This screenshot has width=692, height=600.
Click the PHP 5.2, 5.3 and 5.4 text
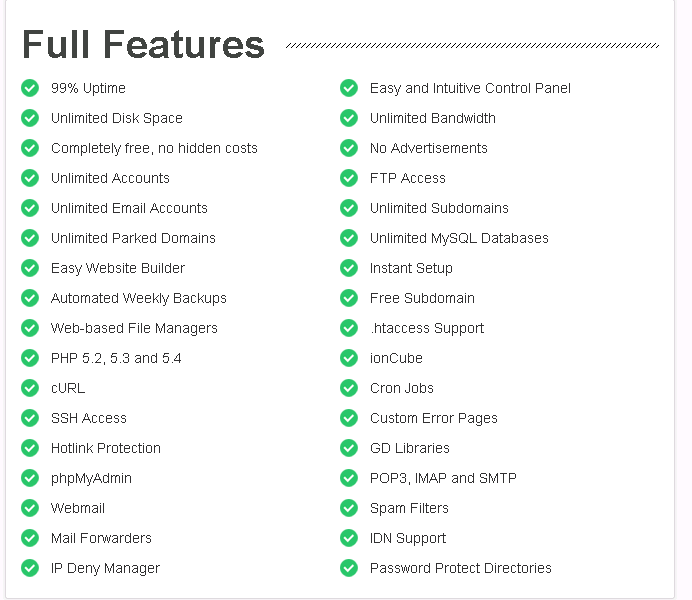point(116,358)
